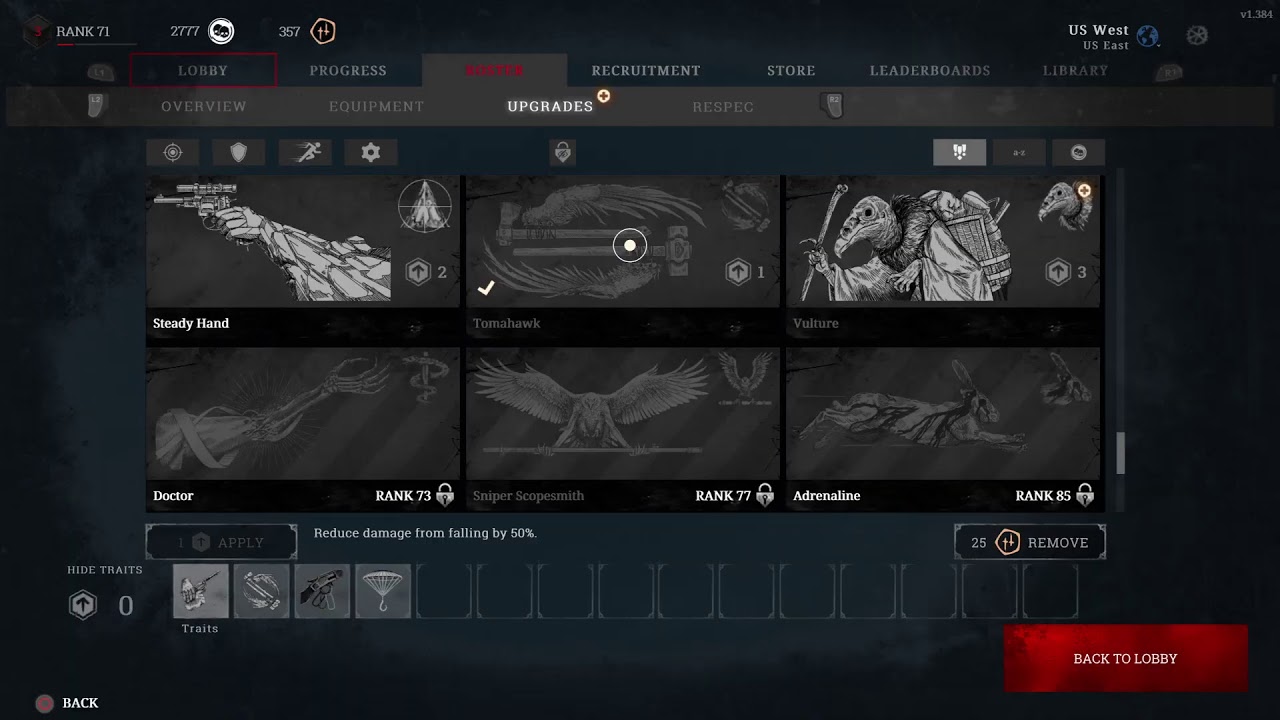Sort traits by the round coin icon
The width and height of the screenshot is (1280, 720).
pos(1078,152)
